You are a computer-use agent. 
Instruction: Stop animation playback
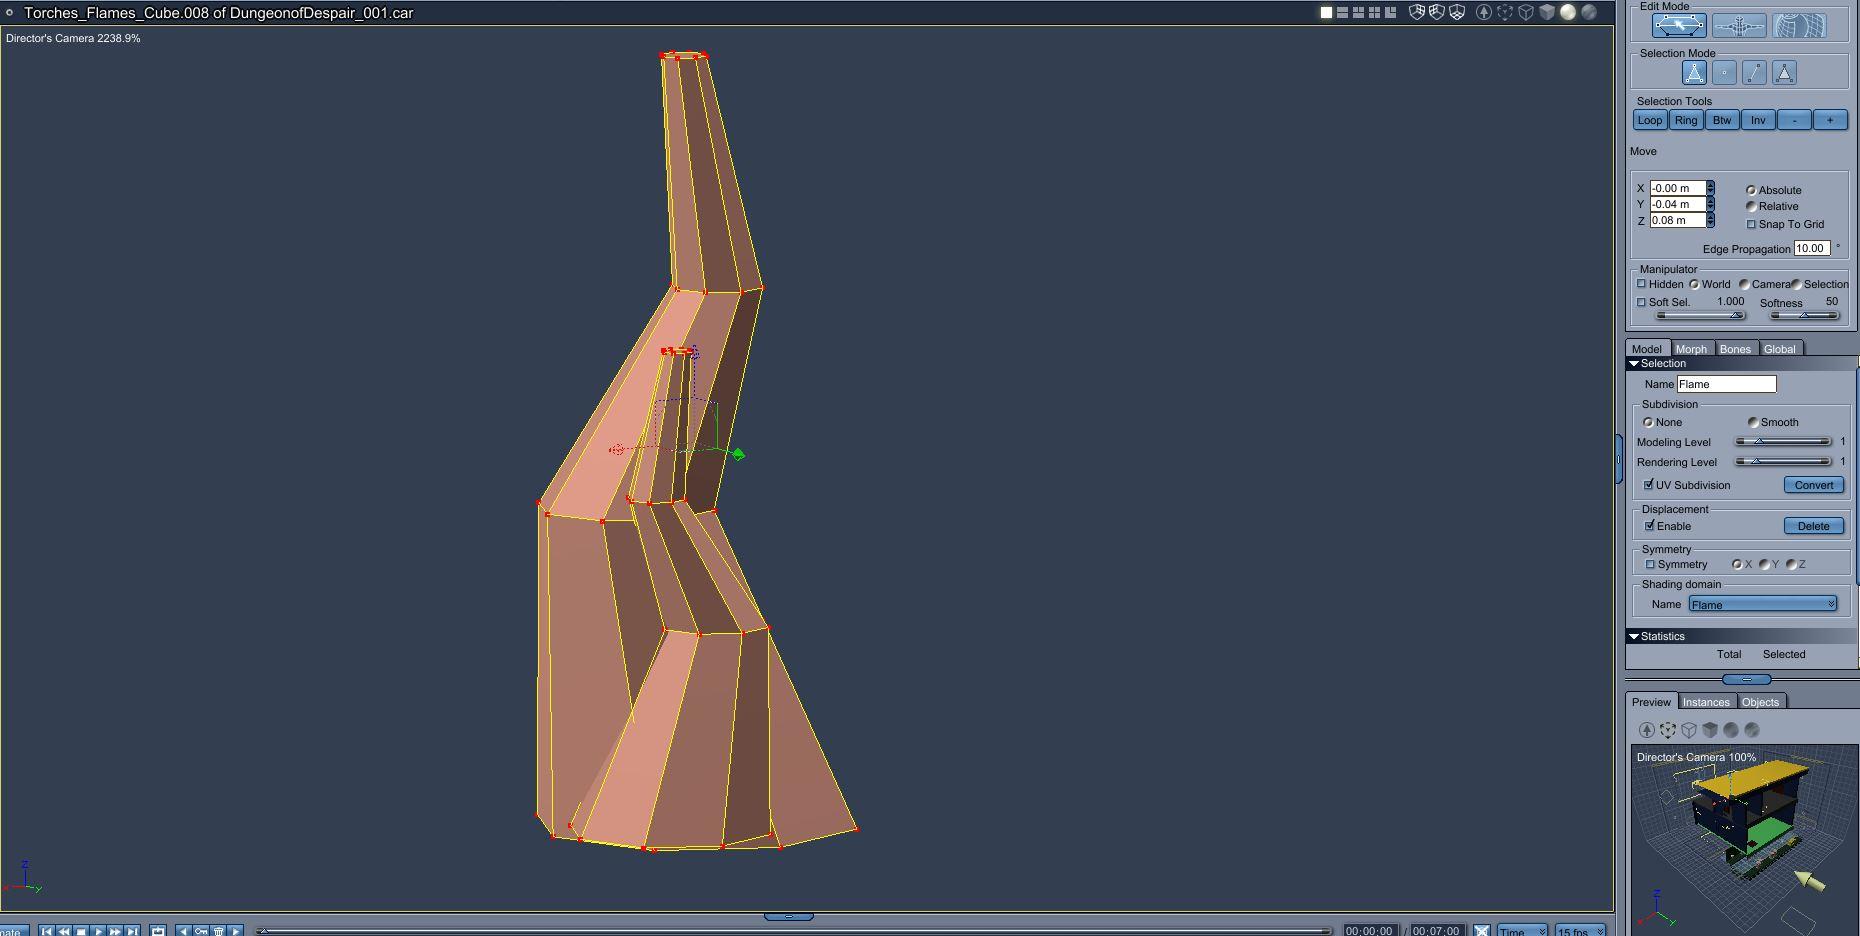(x=81, y=930)
